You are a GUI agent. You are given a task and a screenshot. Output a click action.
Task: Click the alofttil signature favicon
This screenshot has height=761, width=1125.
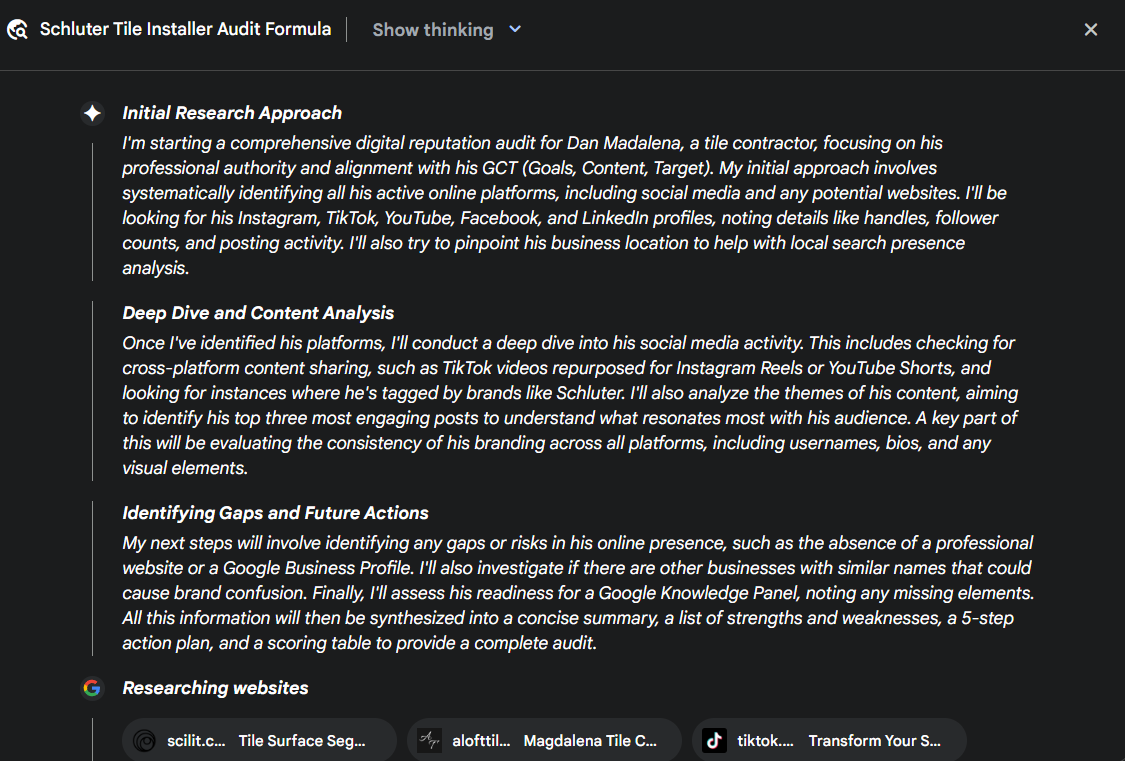429,740
